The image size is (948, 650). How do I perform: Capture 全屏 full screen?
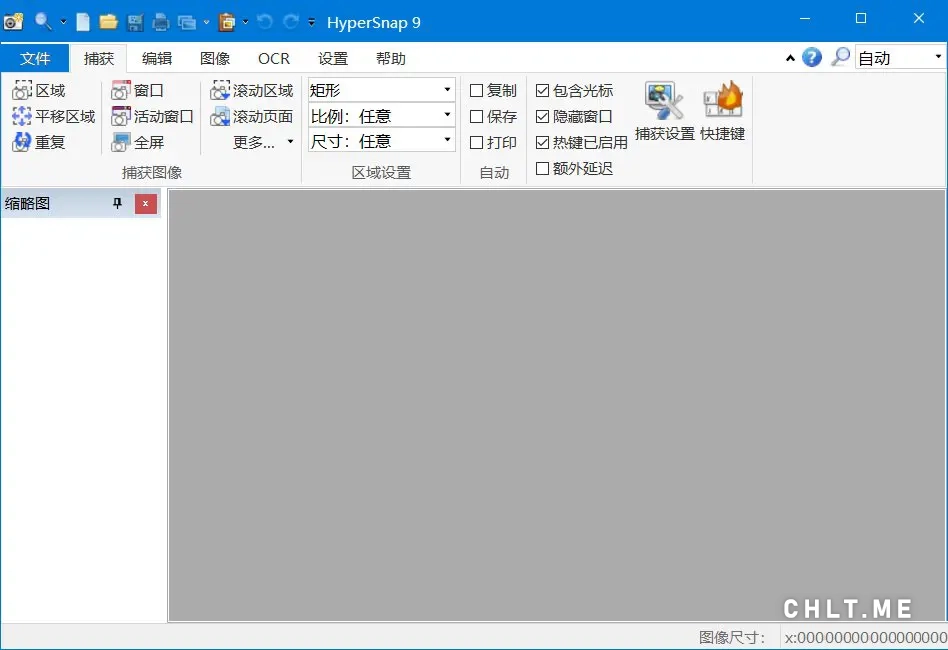(137, 142)
